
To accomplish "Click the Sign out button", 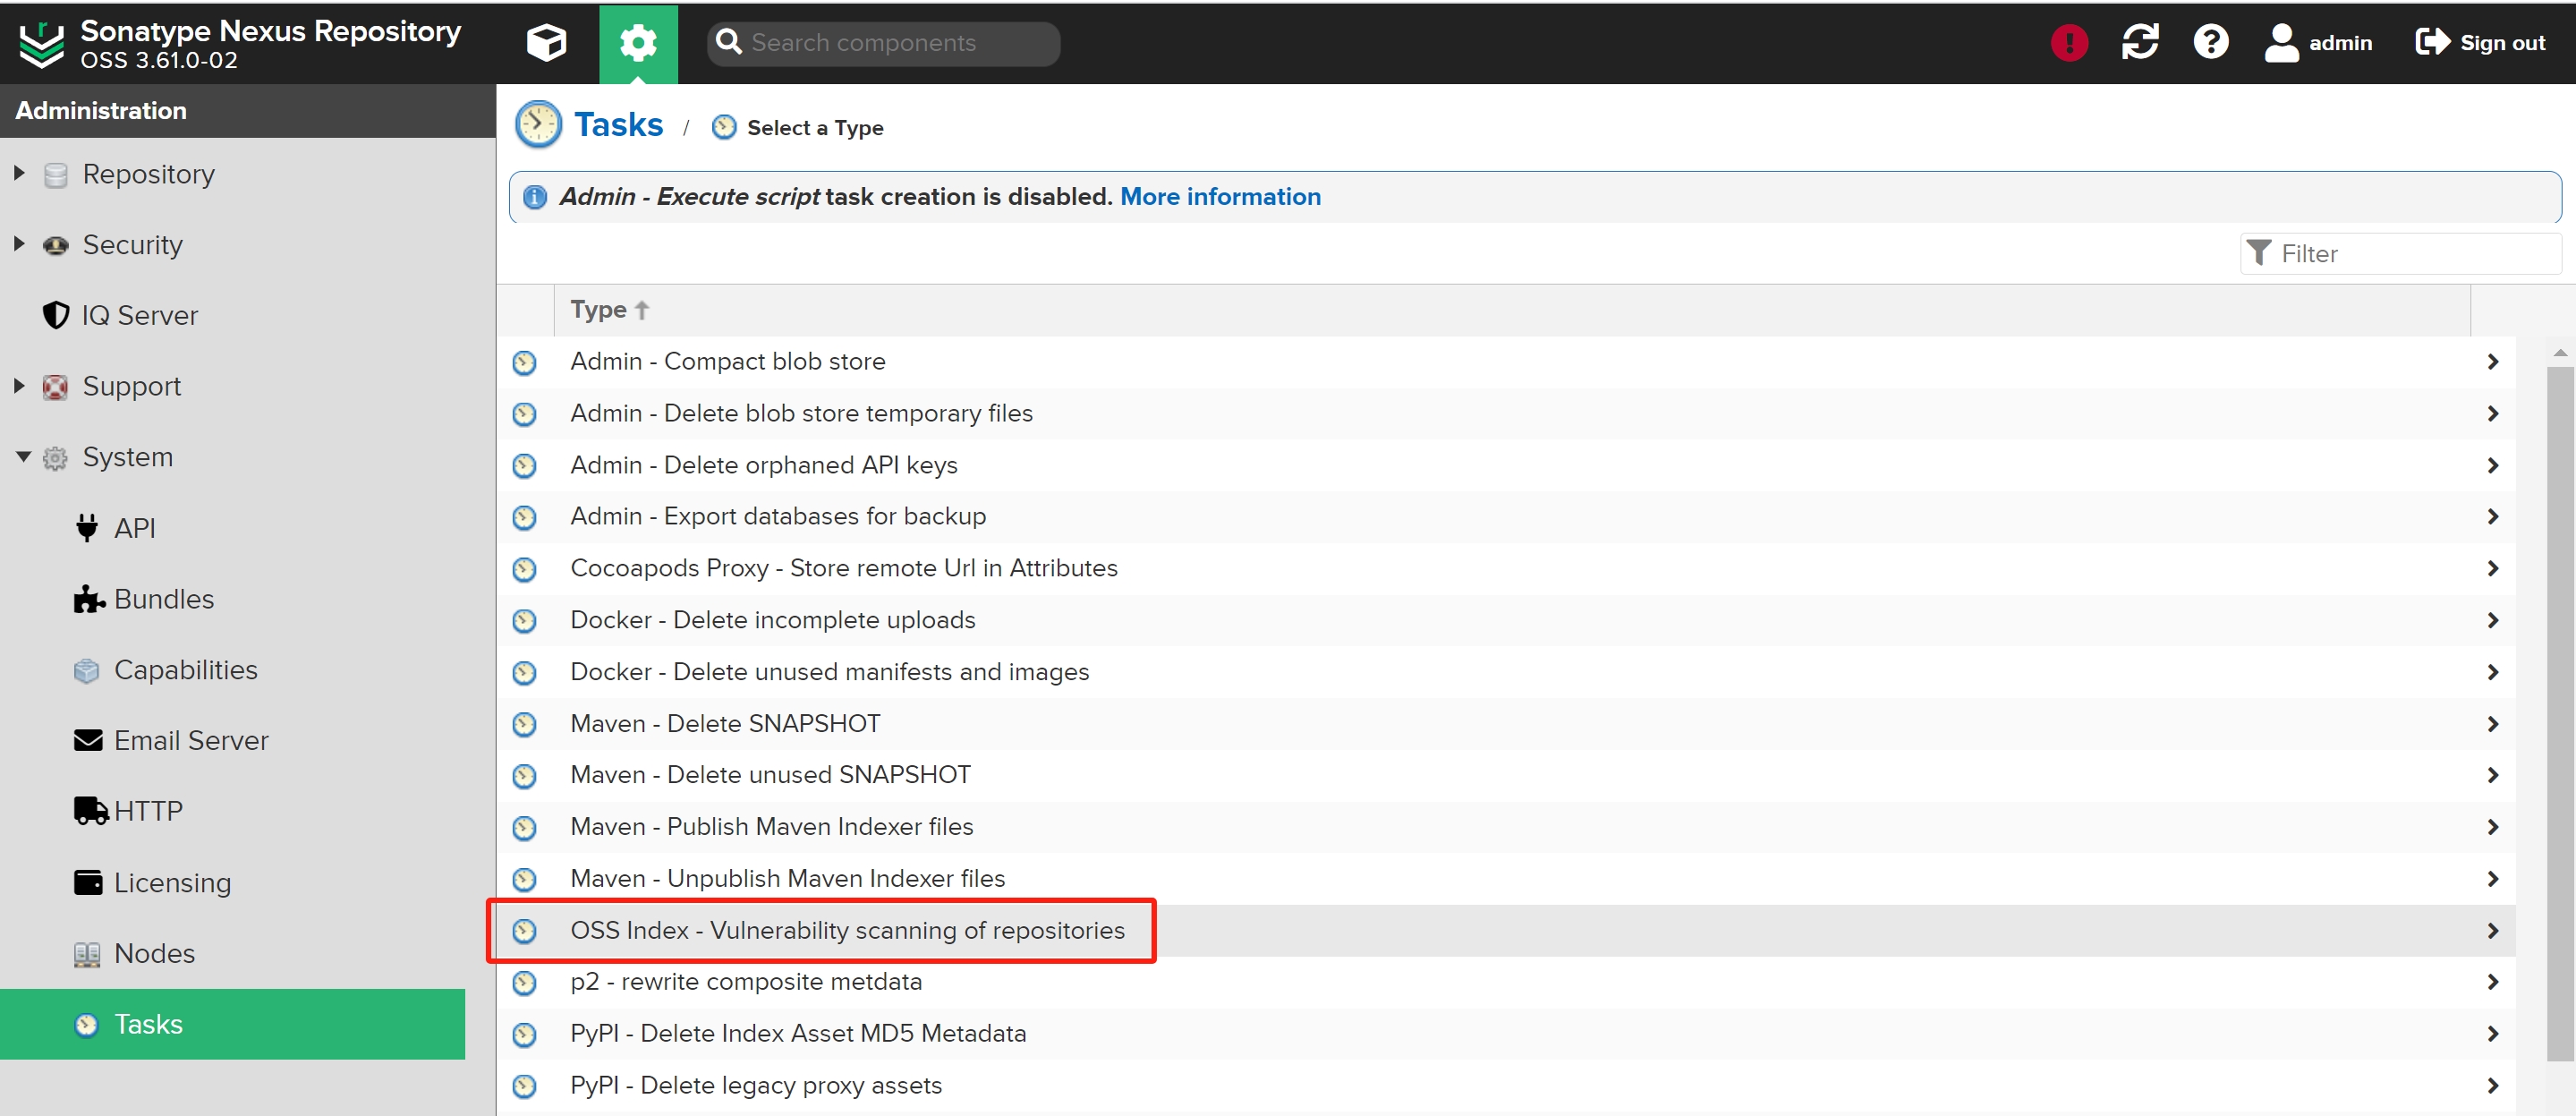I will point(2480,43).
